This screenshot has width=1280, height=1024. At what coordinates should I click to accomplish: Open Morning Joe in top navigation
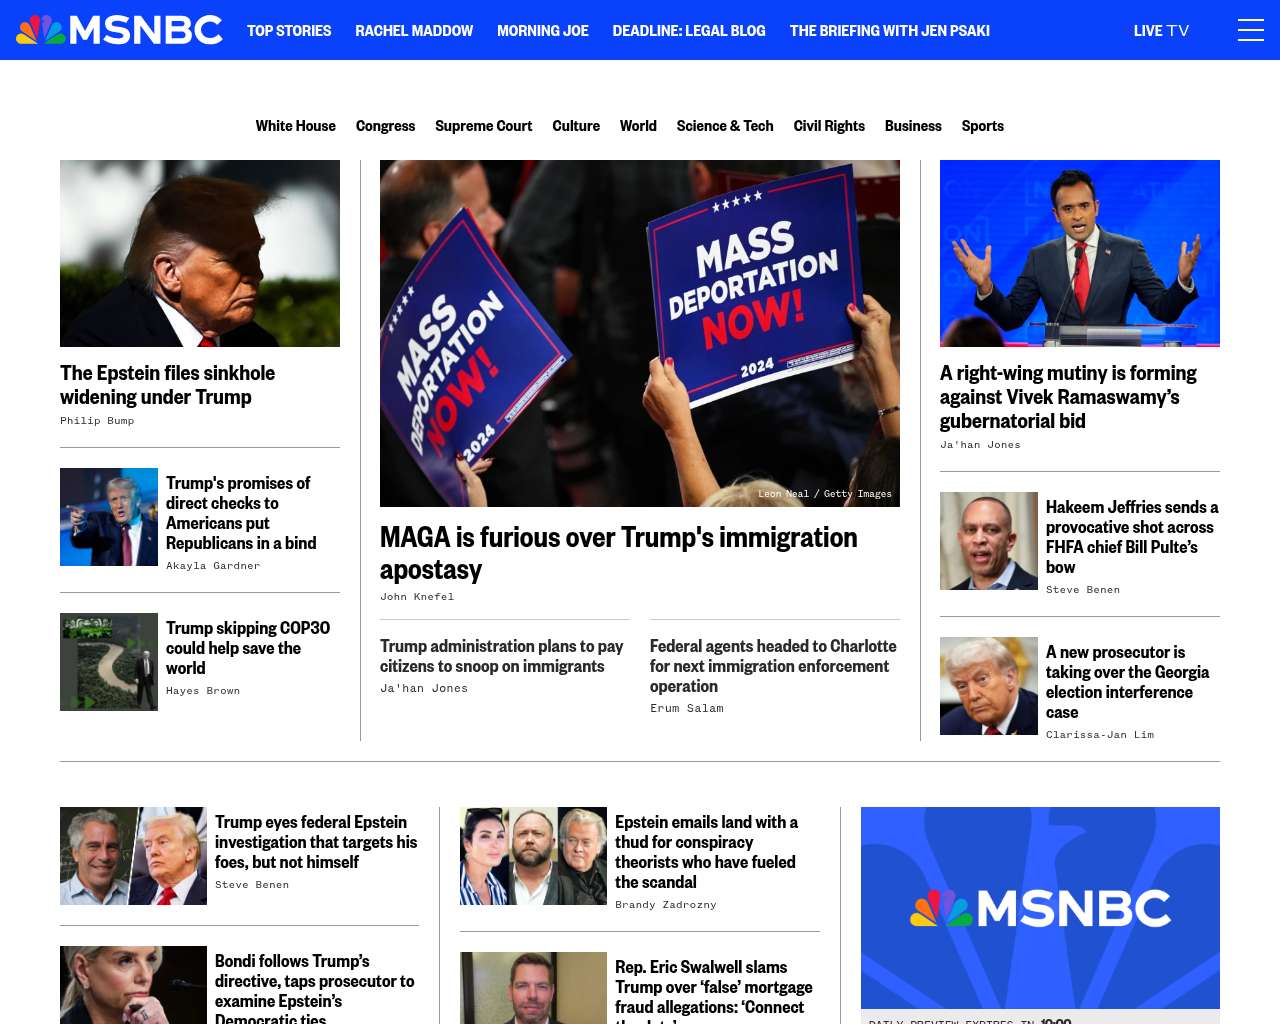point(543,31)
